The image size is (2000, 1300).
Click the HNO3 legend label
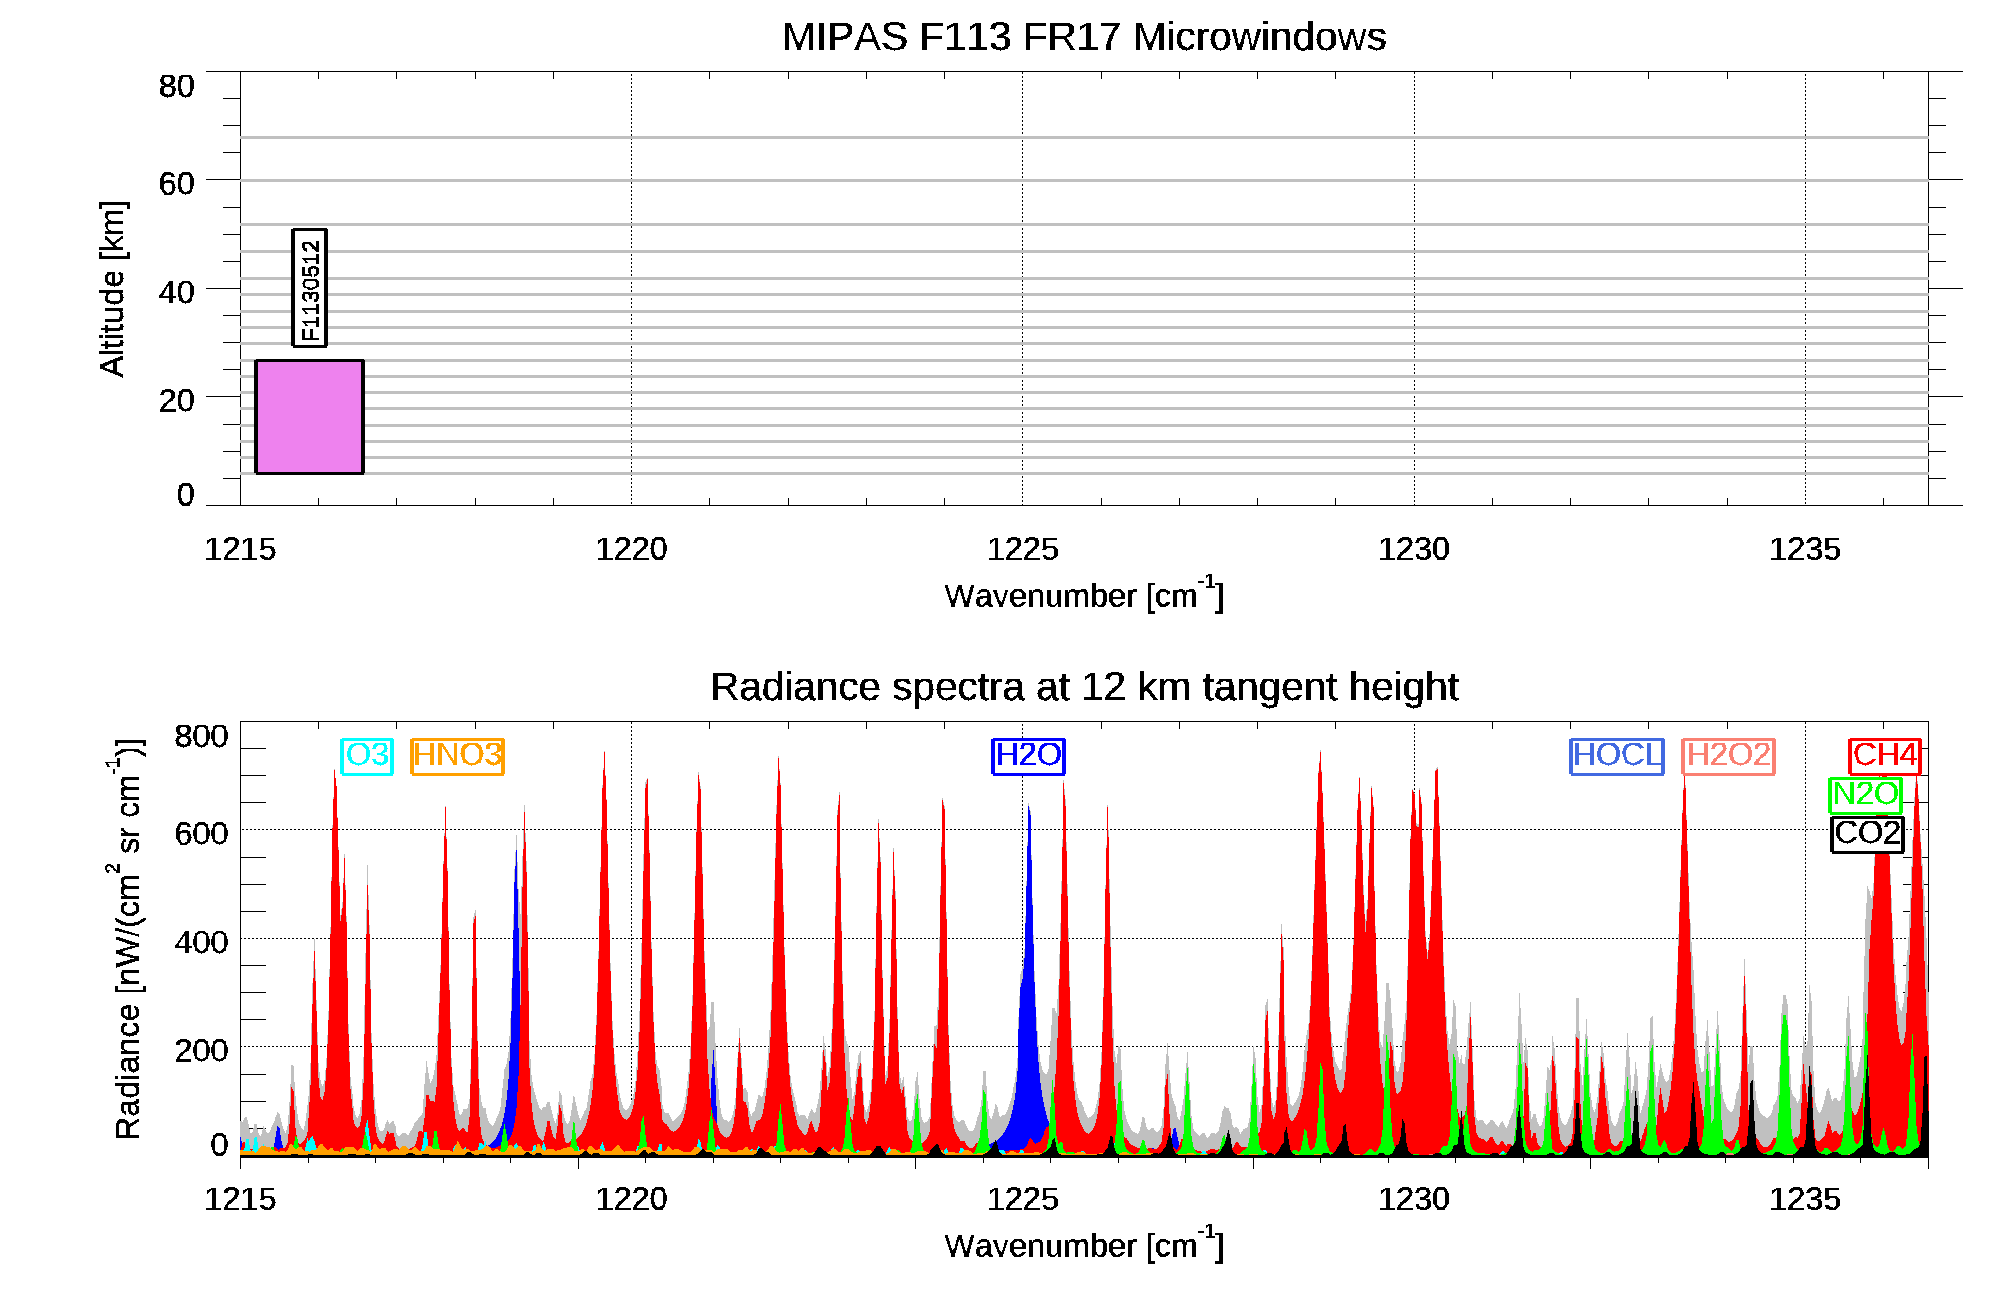click(x=457, y=755)
